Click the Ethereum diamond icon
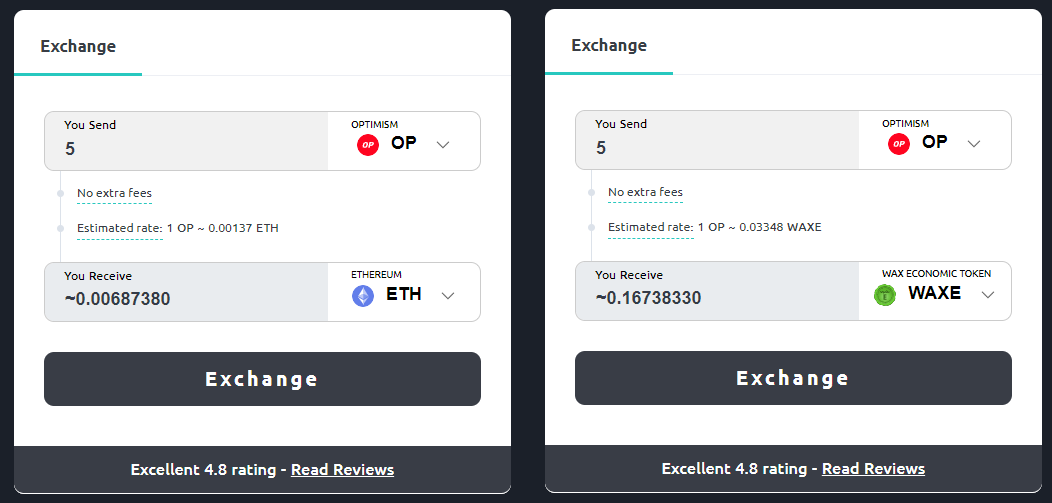This screenshot has height=503, width=1052. [363, 296]
